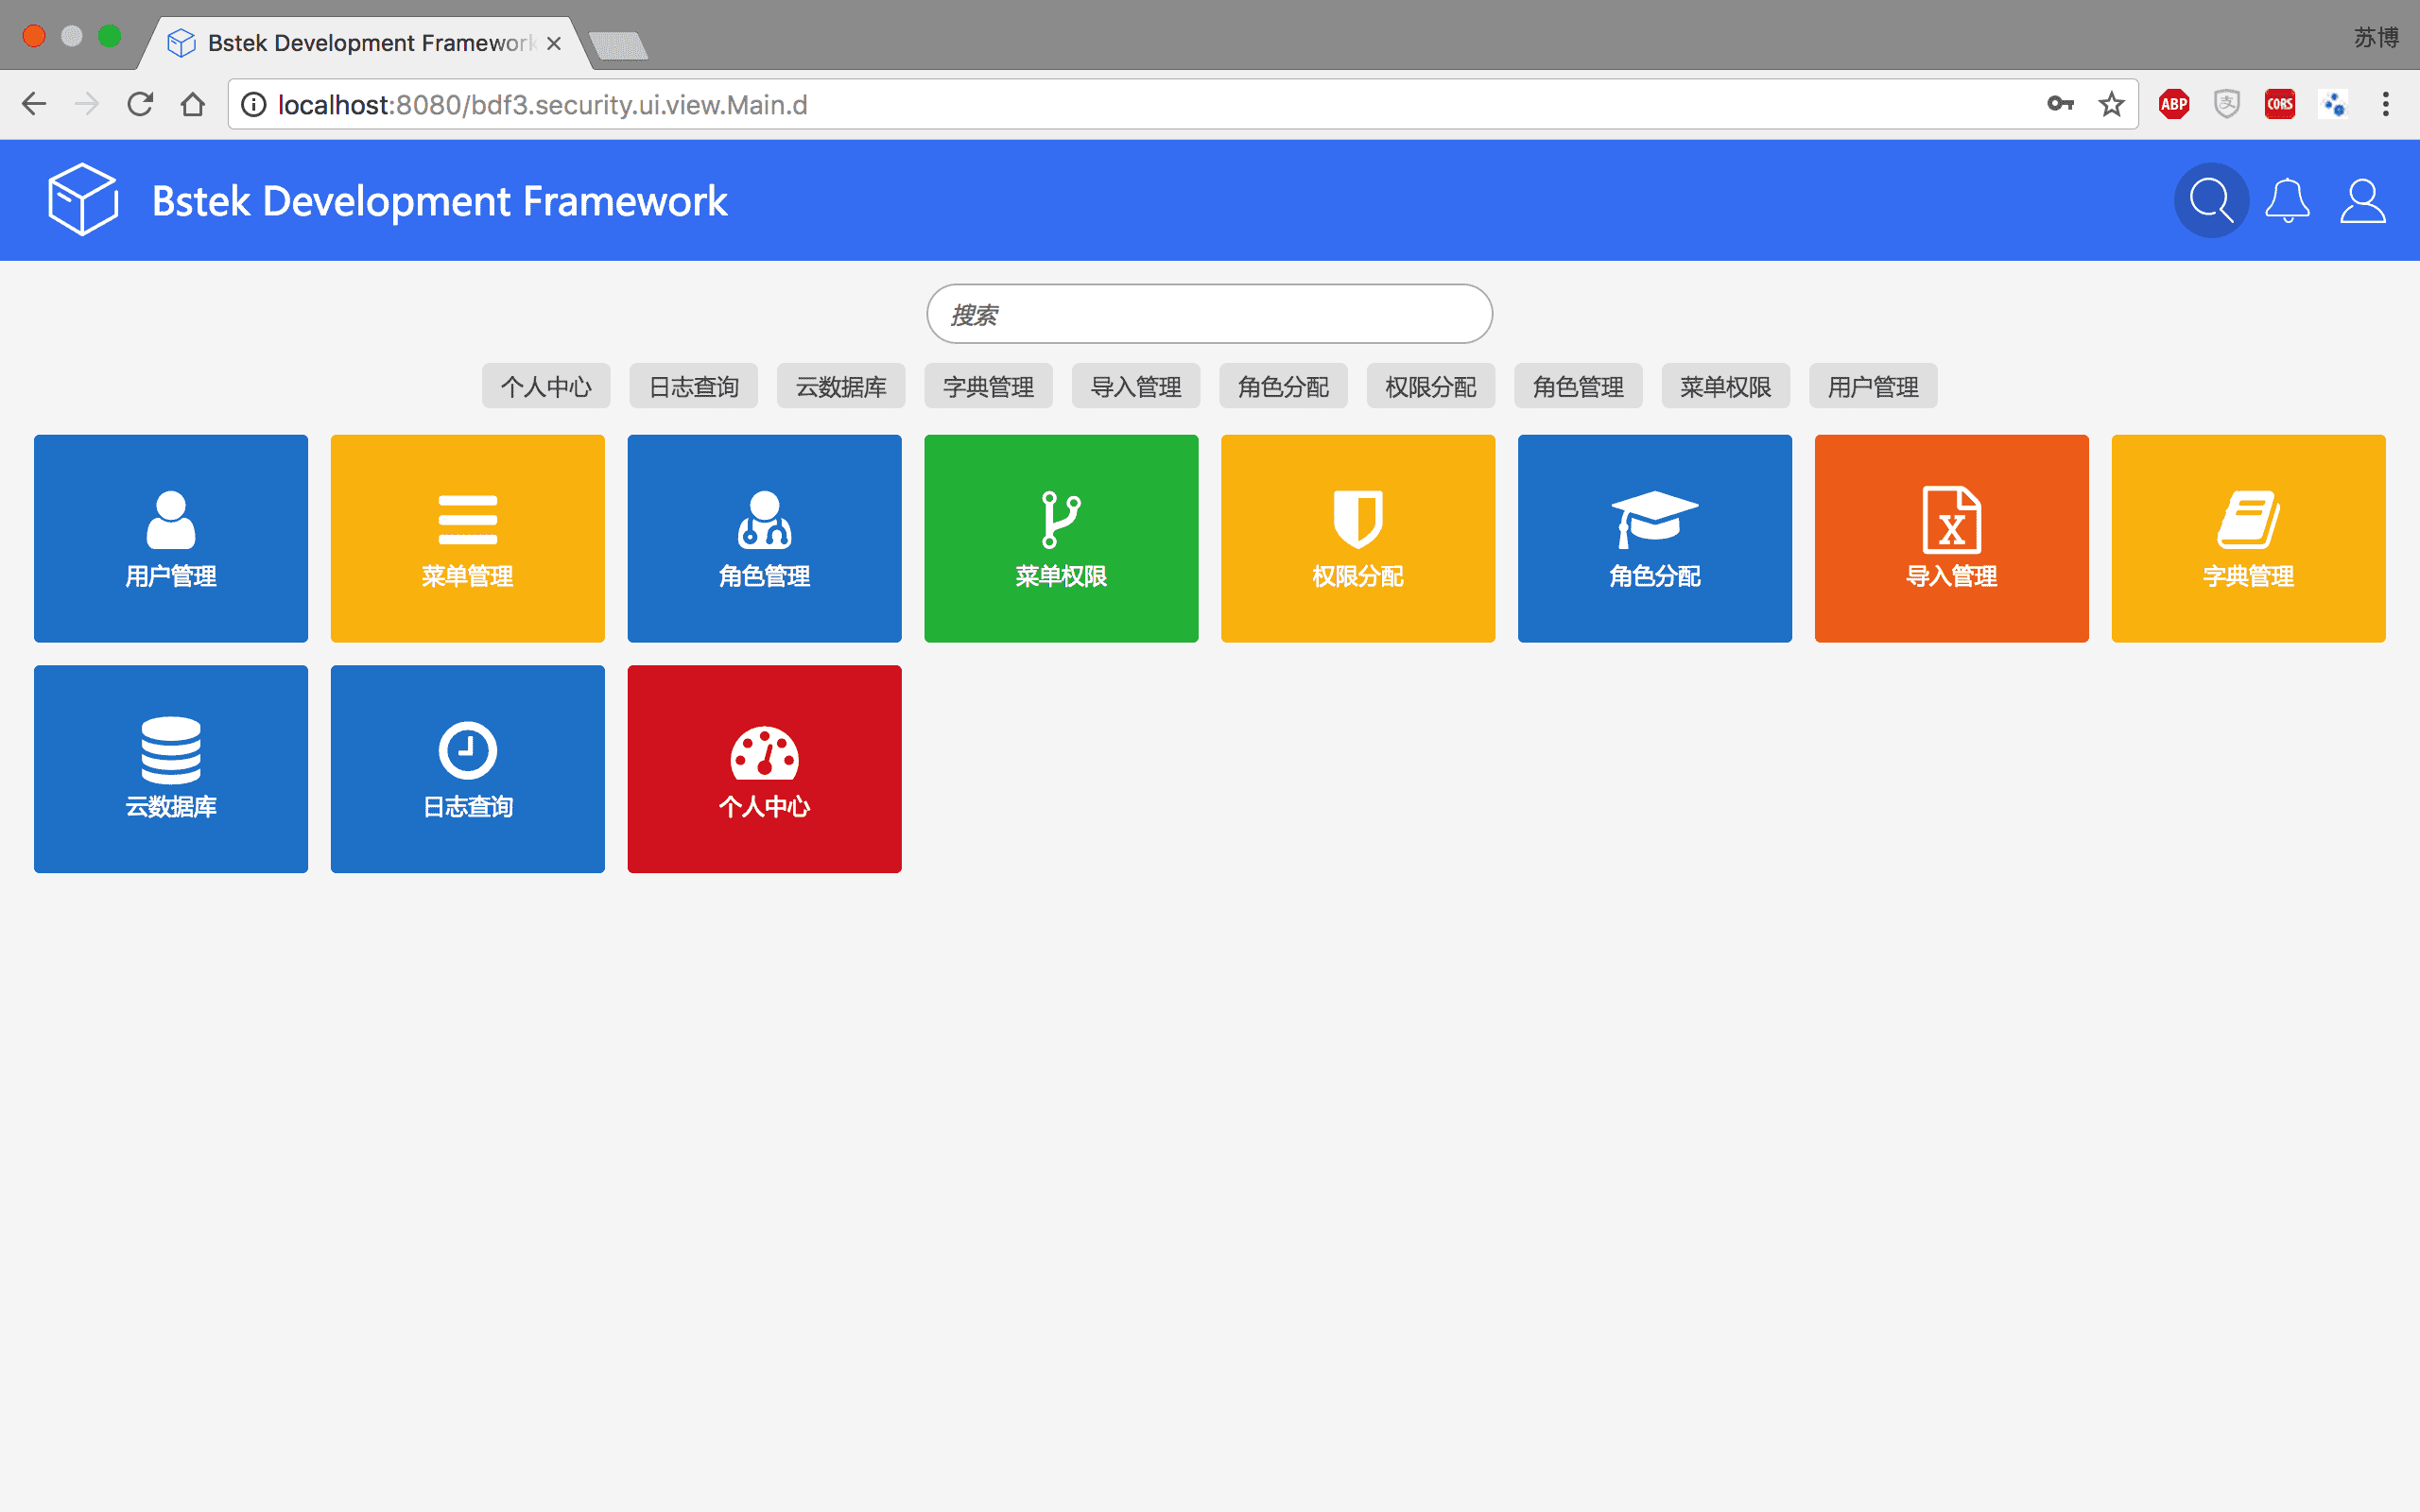Open the user profile icon in header

coord(2362,200)
